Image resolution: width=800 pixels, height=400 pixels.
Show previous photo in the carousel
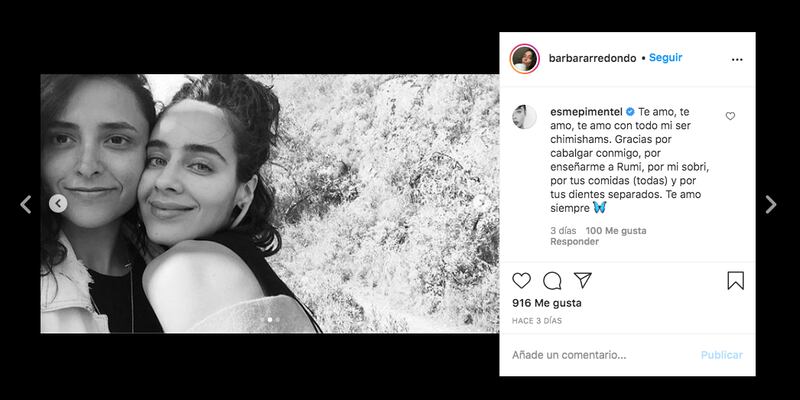tap(58, 204)
